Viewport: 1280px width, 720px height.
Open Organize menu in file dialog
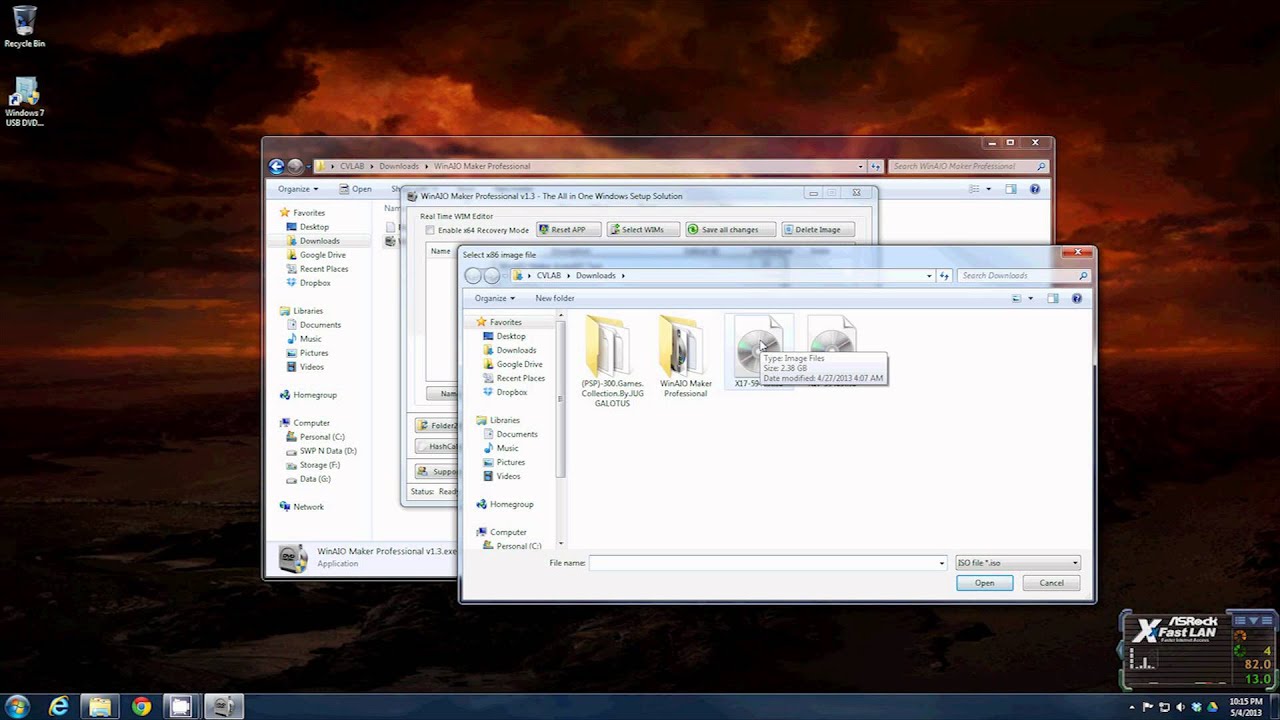(495, 298)
